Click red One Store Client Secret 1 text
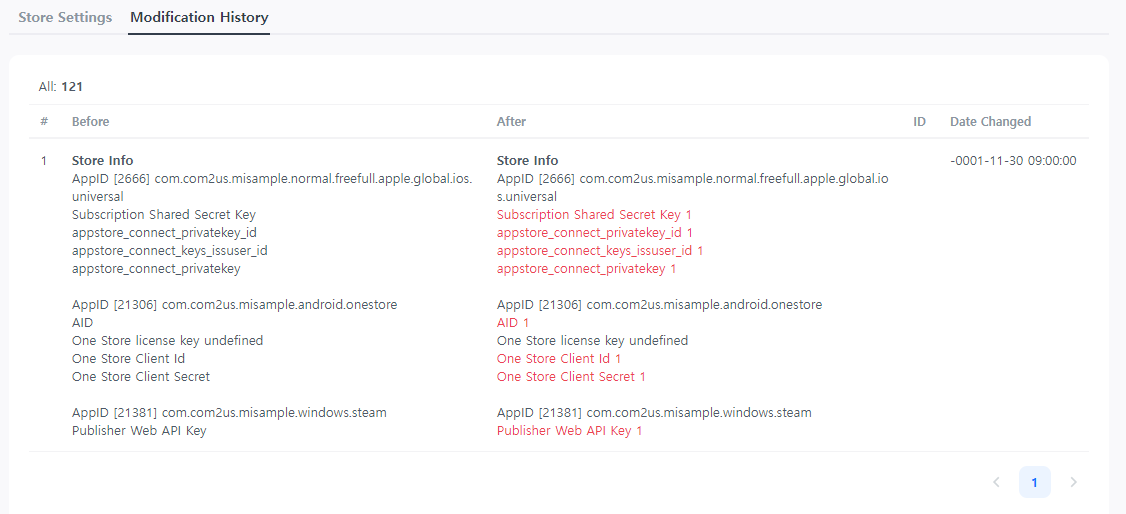The width and height of the screenshot is (1126, 514). coord(571,376)
